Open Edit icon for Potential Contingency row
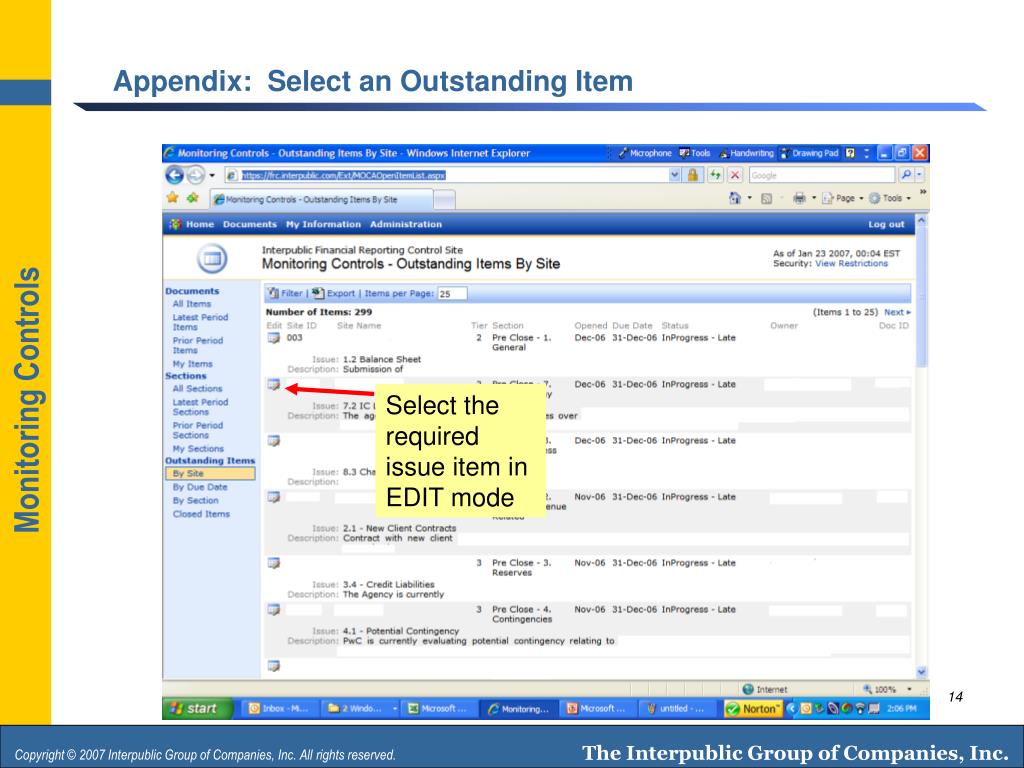 tap(274, 609)
